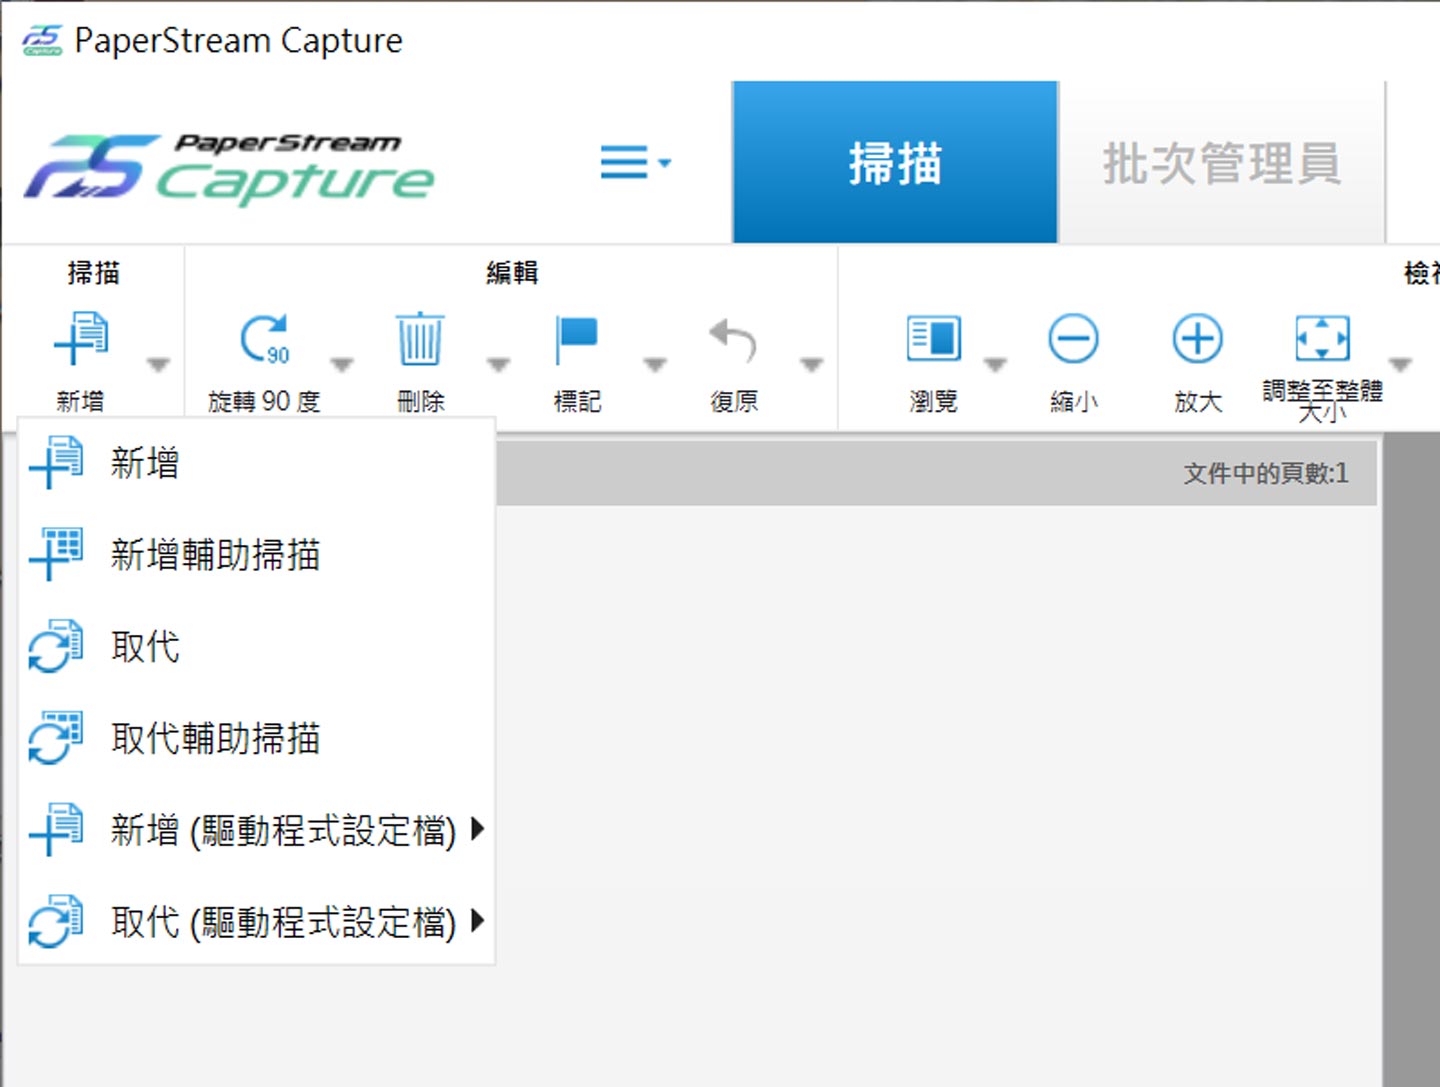Expand the arrow next to 旋轉 90 度
This screenshot has width=1440, height=1087.
click(x=342, y=364)
